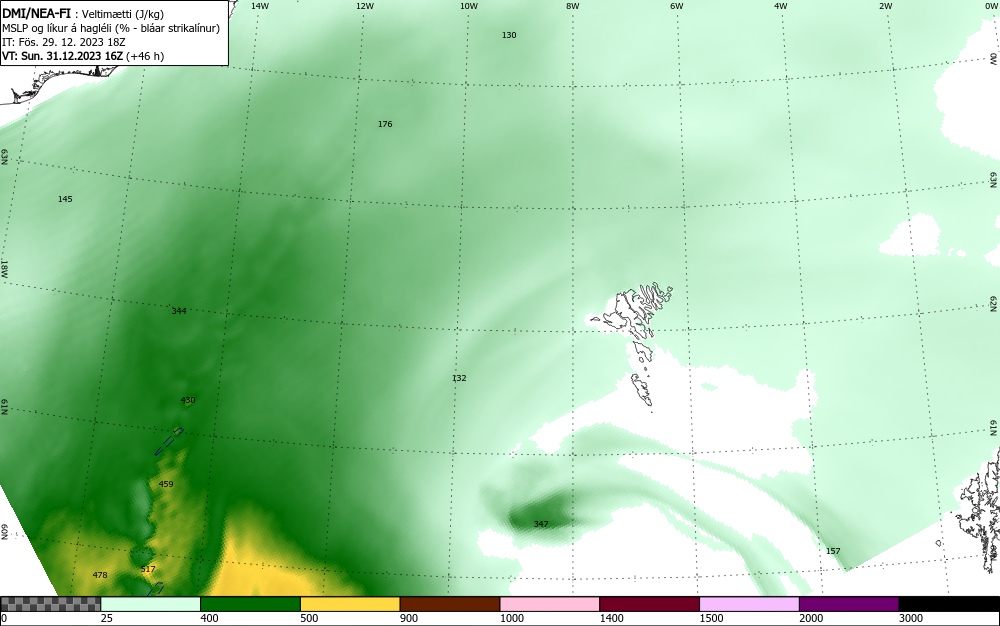Click the legend label 500
This screenshot has height=626, width=1000.
tap(309, 618)
